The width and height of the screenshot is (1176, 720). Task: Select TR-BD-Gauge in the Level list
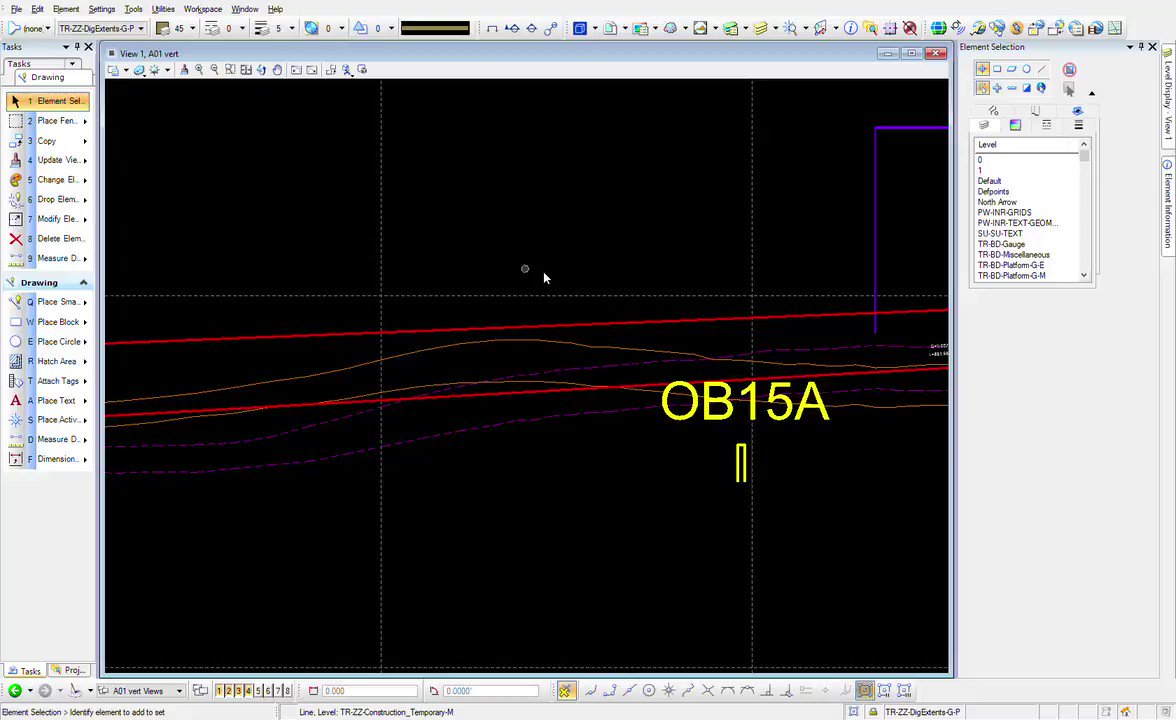[x=1000, y=244]
